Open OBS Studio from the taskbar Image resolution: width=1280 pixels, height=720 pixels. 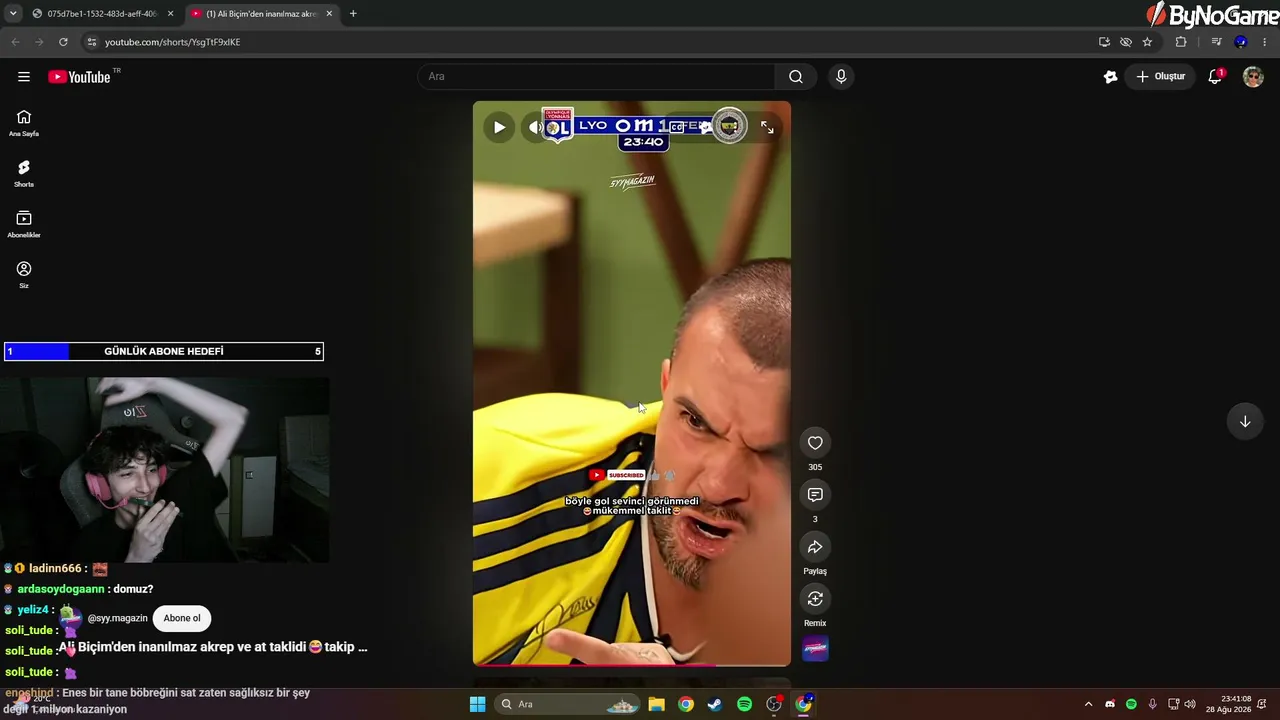click(x=774, y=704)
